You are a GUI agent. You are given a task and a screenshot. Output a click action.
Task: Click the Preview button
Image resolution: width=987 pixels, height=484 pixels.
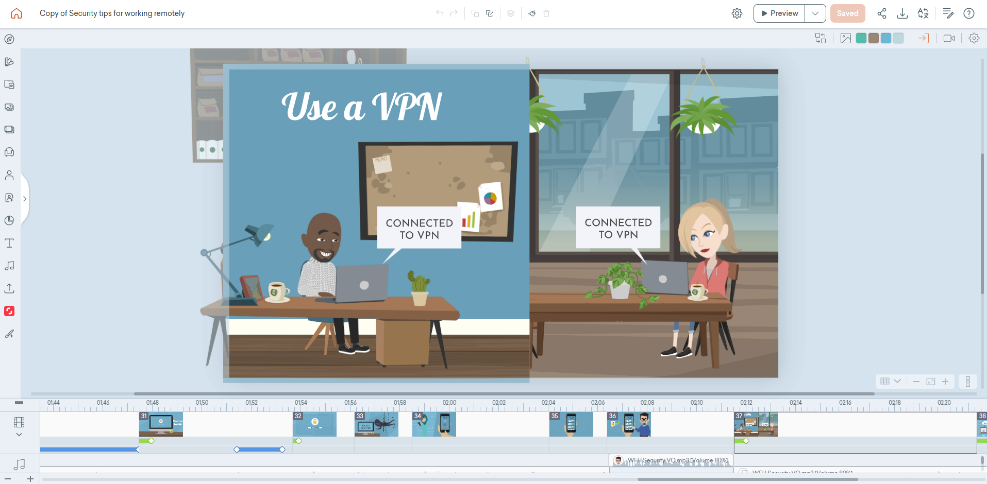(x=779, y=13)
